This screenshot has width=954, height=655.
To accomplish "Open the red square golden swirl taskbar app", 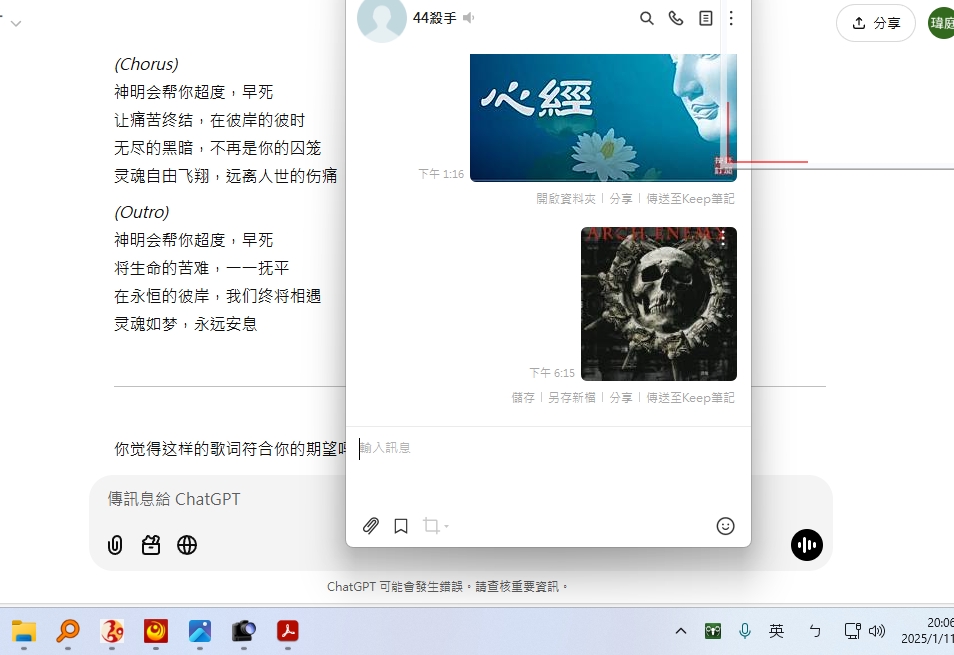I will (x=156, y=631).
